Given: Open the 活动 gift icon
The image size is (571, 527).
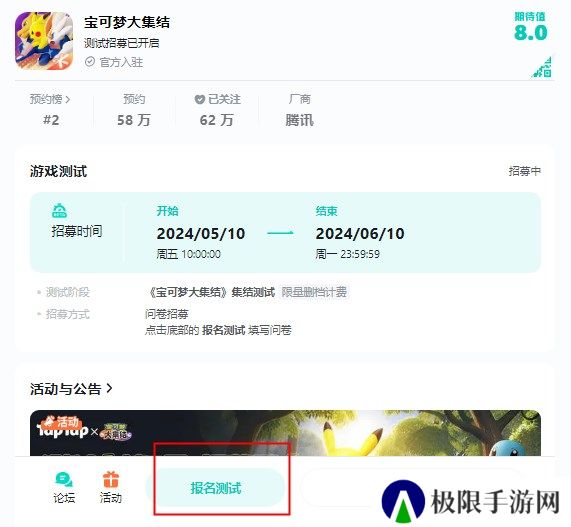Looking at the screenshot, I should [x=111, y=479].
